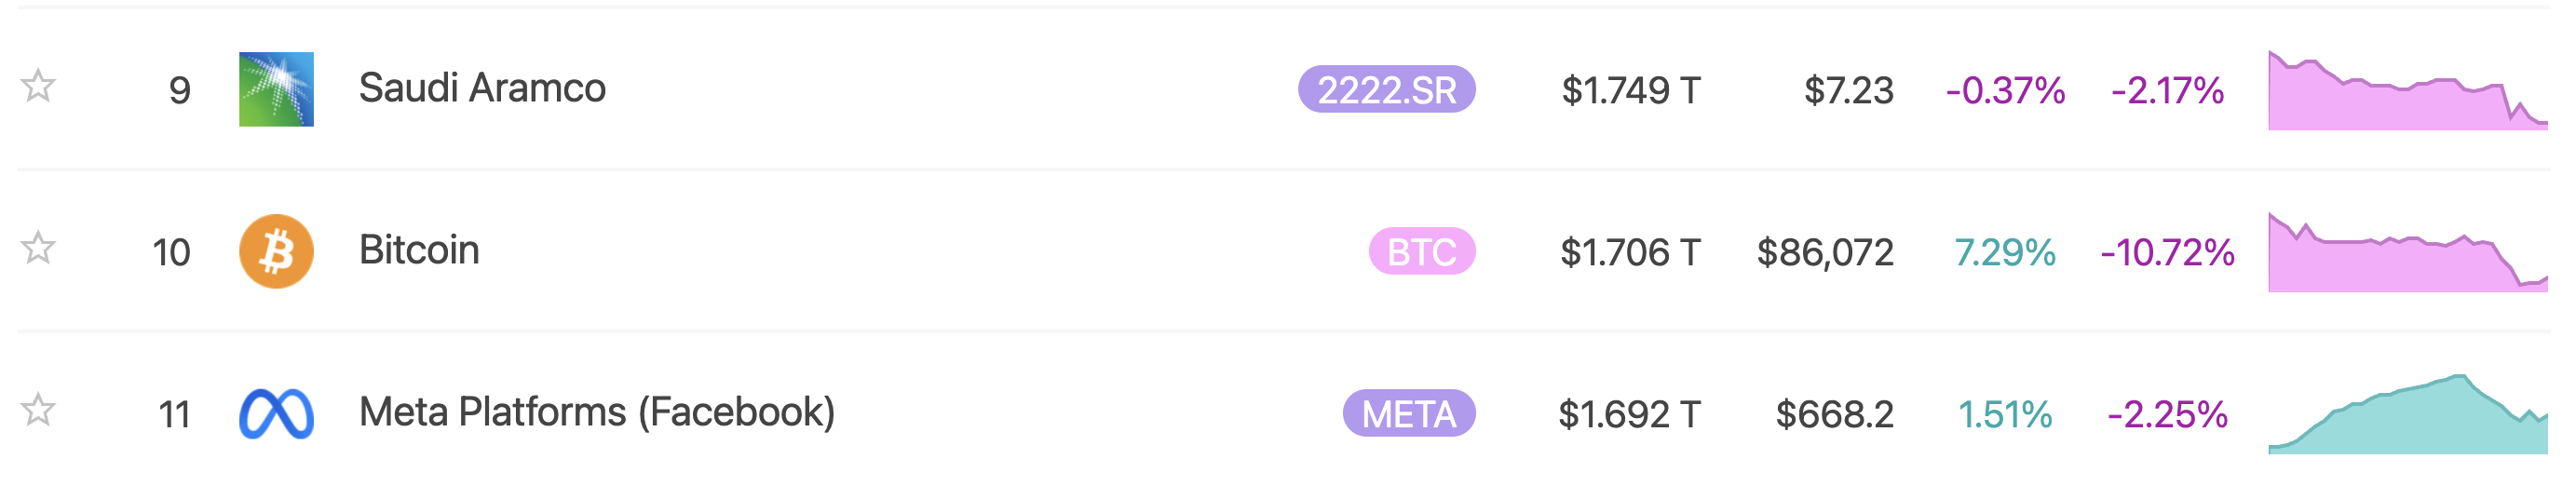Screen dimensions: 2576x486
Task: Toggle the star next to Bitcoin
Action: 38,248
